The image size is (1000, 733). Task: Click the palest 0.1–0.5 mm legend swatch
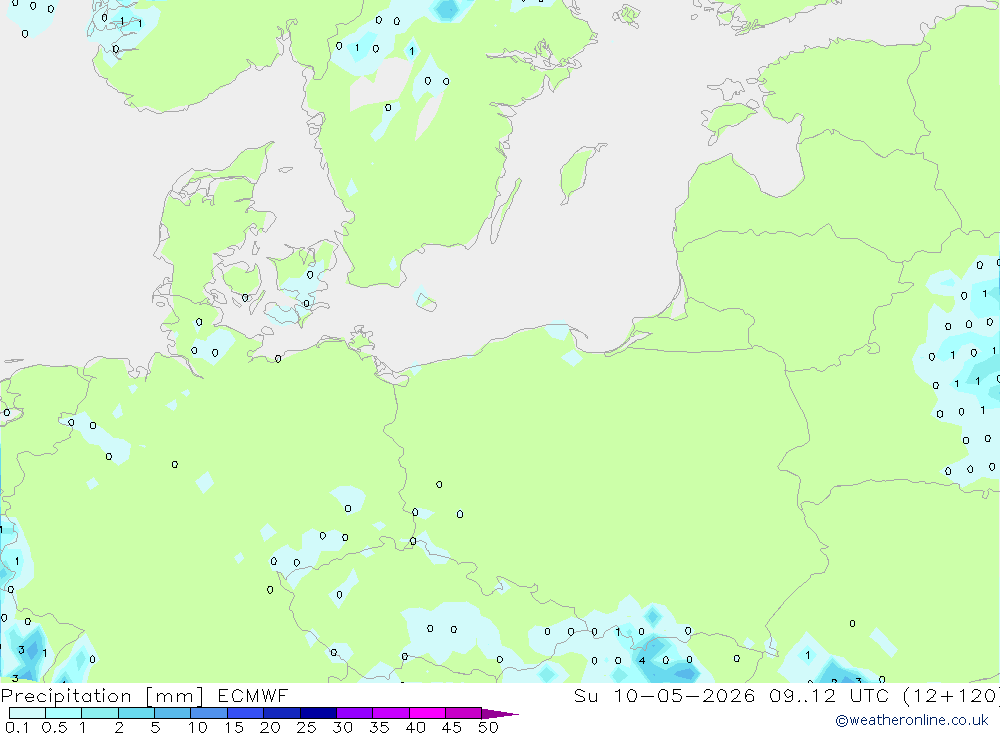(x=27, y=713)
